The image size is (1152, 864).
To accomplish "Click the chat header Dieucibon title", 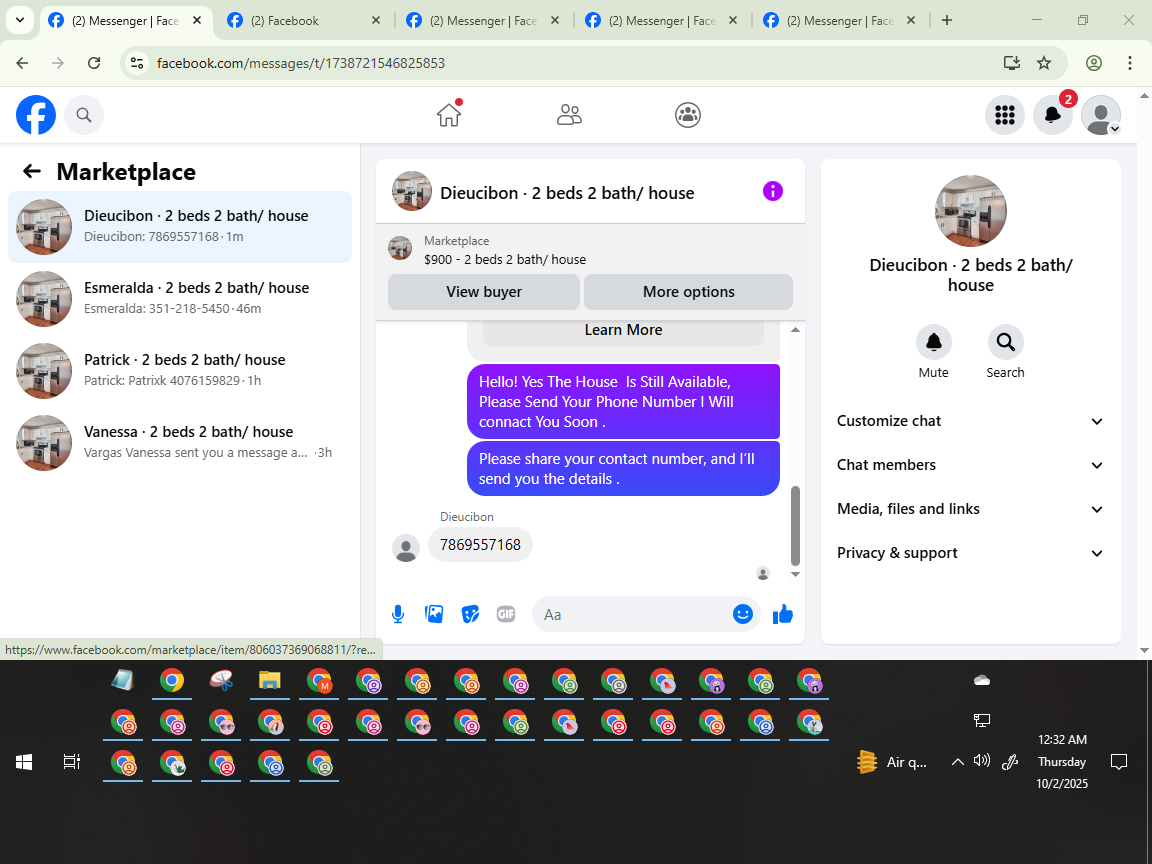I will (566, 192).
